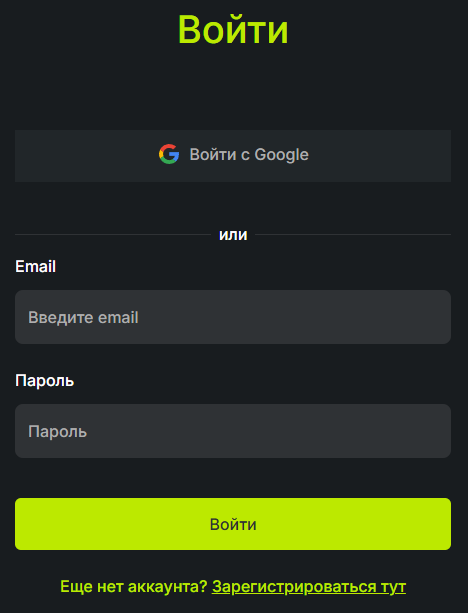Click the large Войти page heading

(x=233, y=30)
